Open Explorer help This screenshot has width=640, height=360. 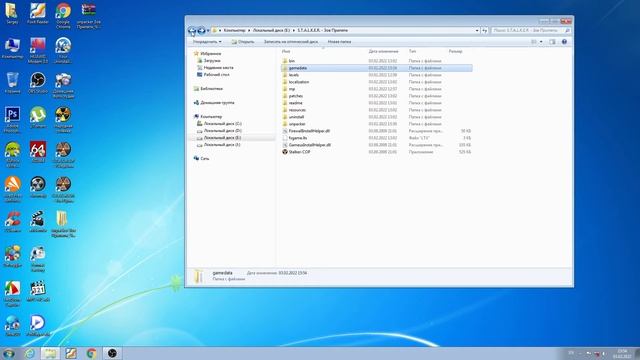click(564, 42)
